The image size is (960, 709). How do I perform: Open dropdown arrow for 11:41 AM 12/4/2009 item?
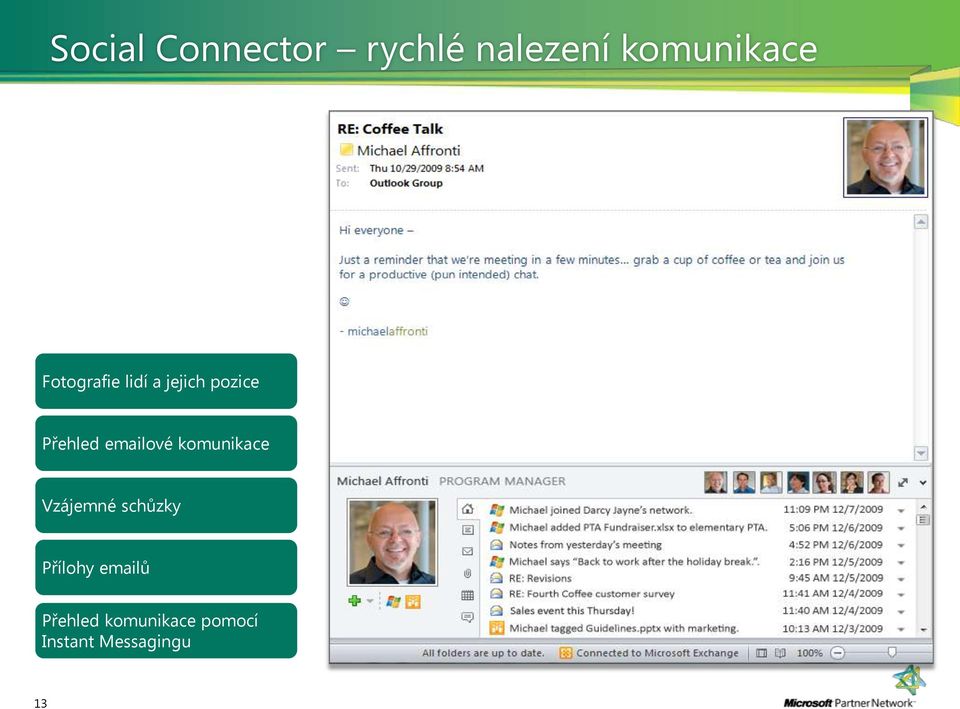[901, 595]
